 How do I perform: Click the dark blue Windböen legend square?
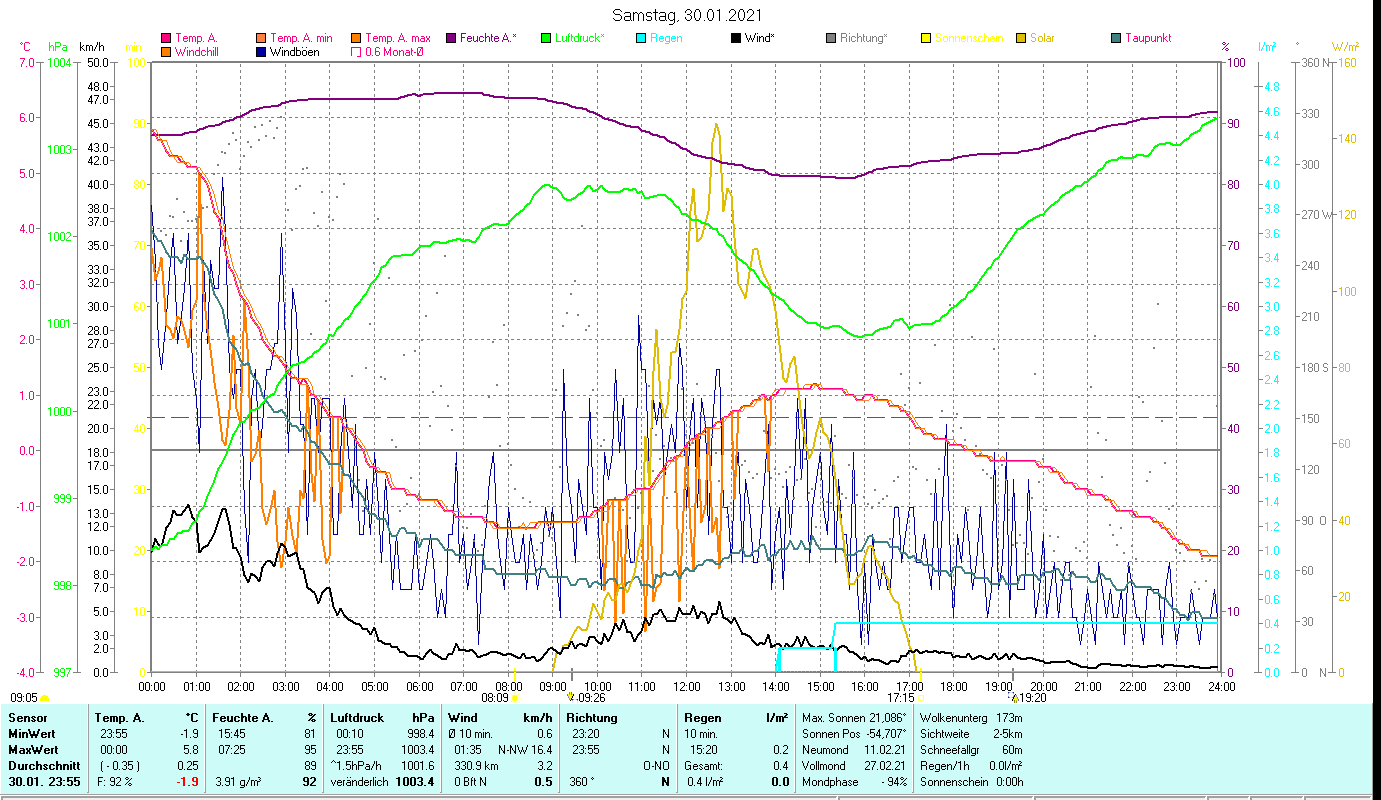(x=261, y=52)
